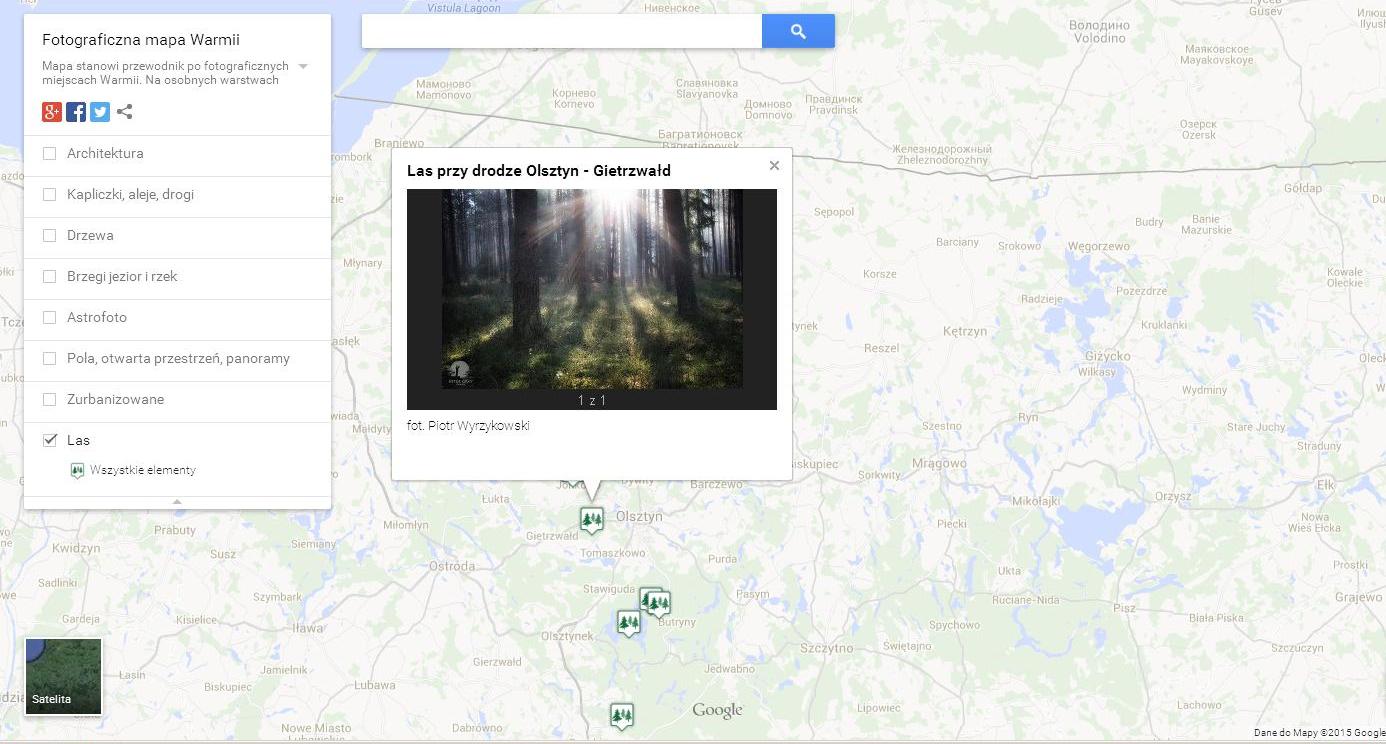Share map on Google Plus
1386x744 pixels.
(52, 112)
